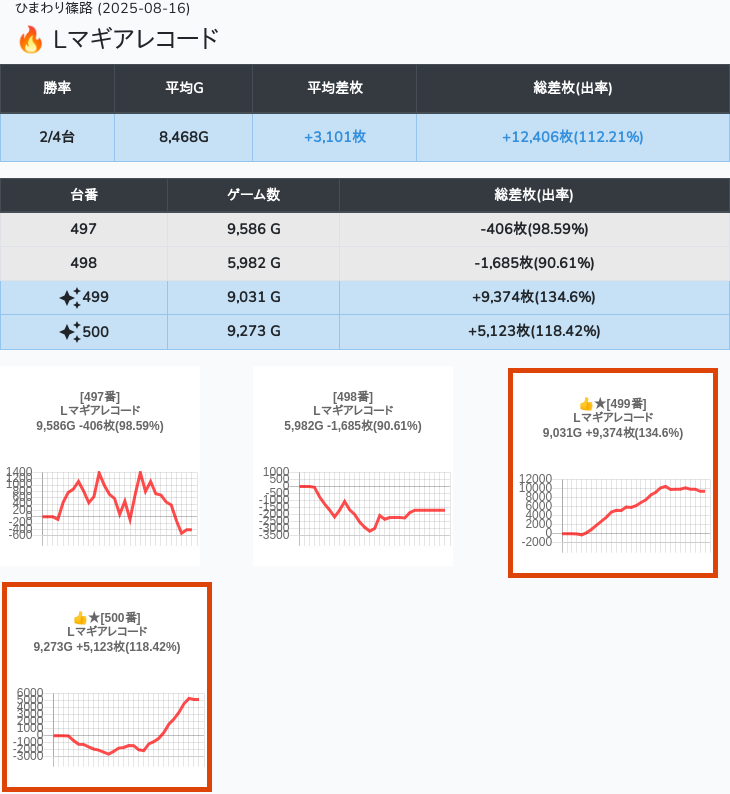Click the Lマギアレコード page heading
730x794 pixels.
coord(135,40)
